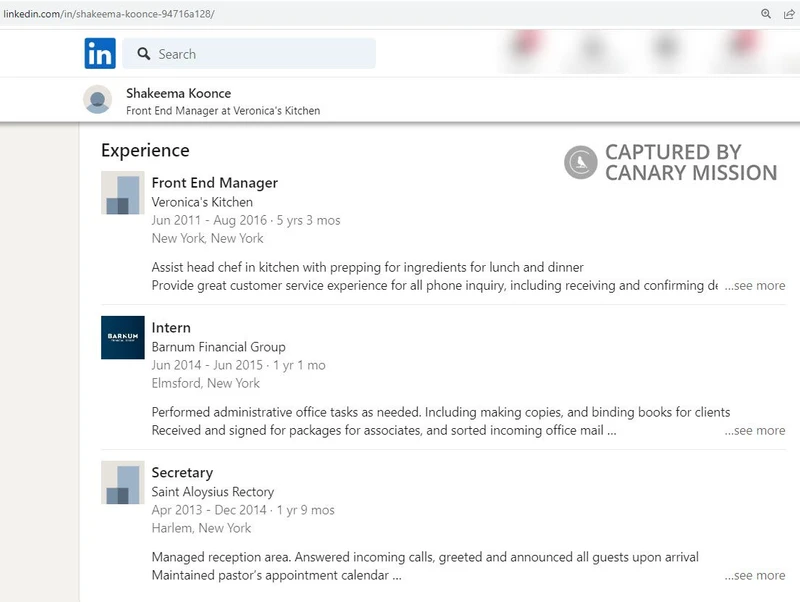Click location 'Harlem, New York'
This screenshot has width=800, height=602.
click(x=201, y=528)
